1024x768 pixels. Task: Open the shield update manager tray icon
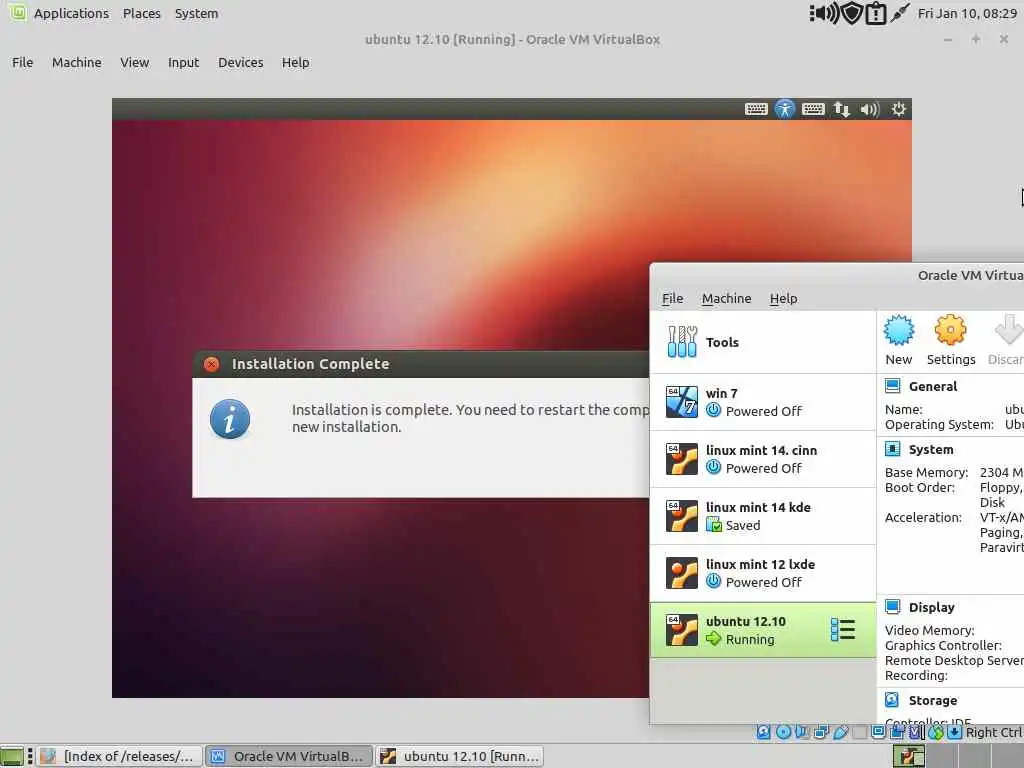tap(851, 13)
